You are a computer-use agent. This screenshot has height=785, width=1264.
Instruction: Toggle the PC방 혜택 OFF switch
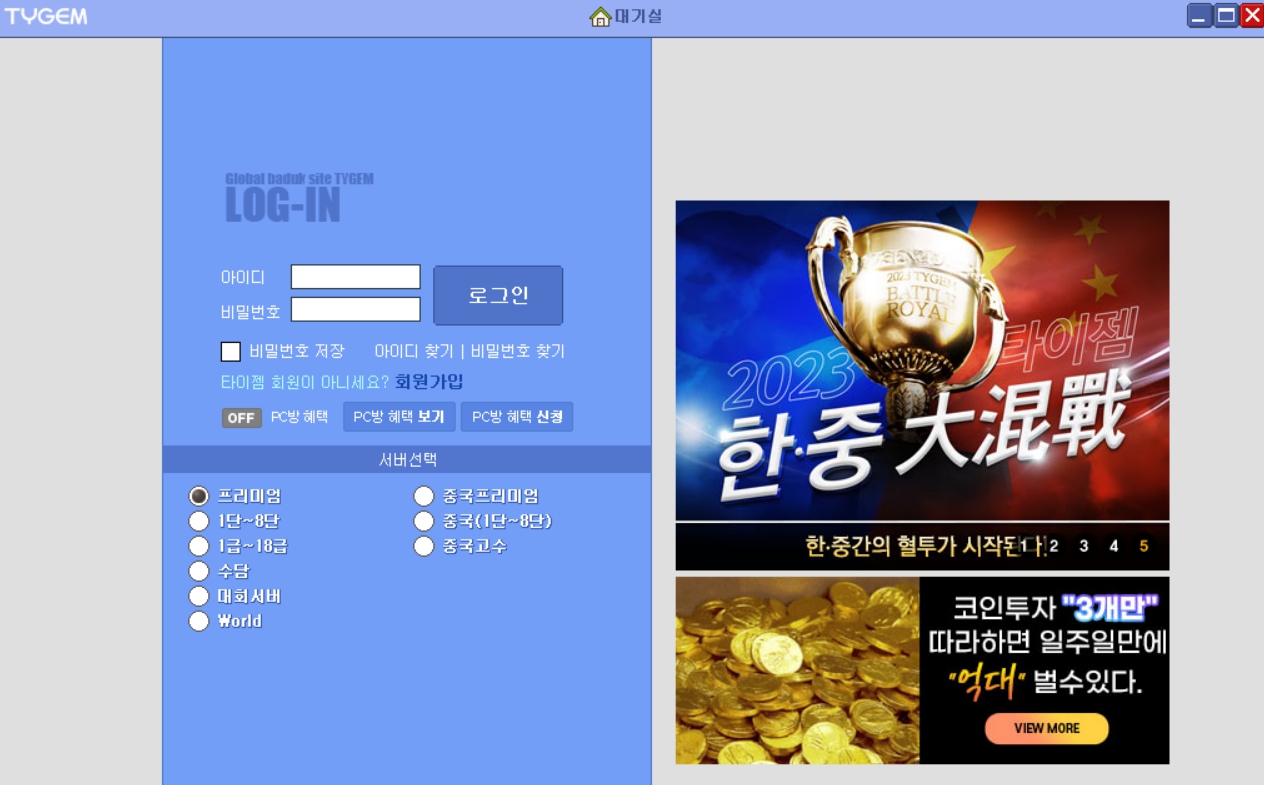[x=242, y=418]
